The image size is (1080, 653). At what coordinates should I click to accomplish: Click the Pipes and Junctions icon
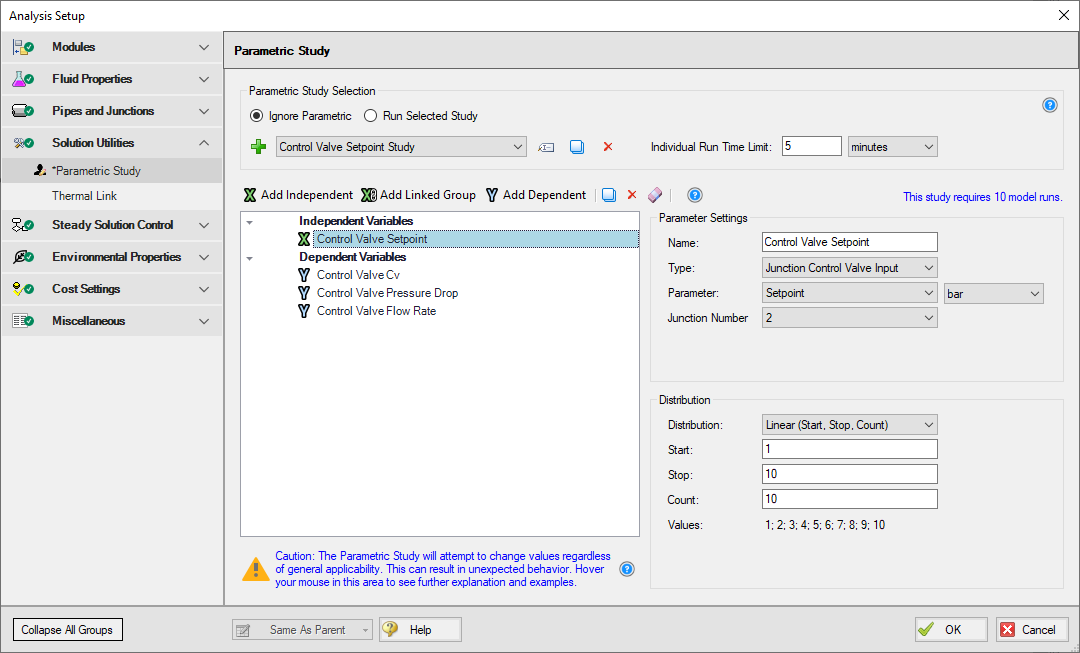pos(23,111)
